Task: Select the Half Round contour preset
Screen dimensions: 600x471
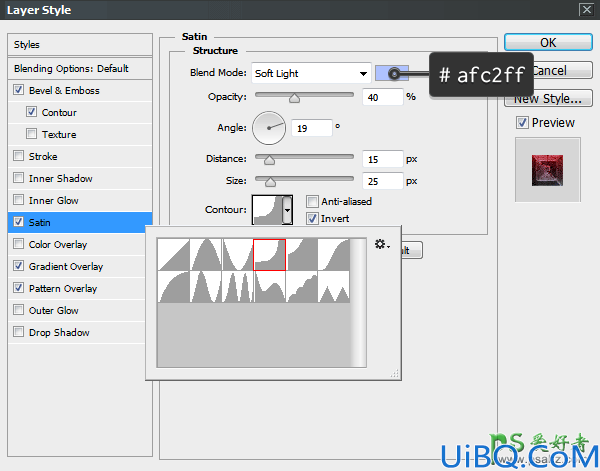Action: pyautogui.click(x=173, y=287)
